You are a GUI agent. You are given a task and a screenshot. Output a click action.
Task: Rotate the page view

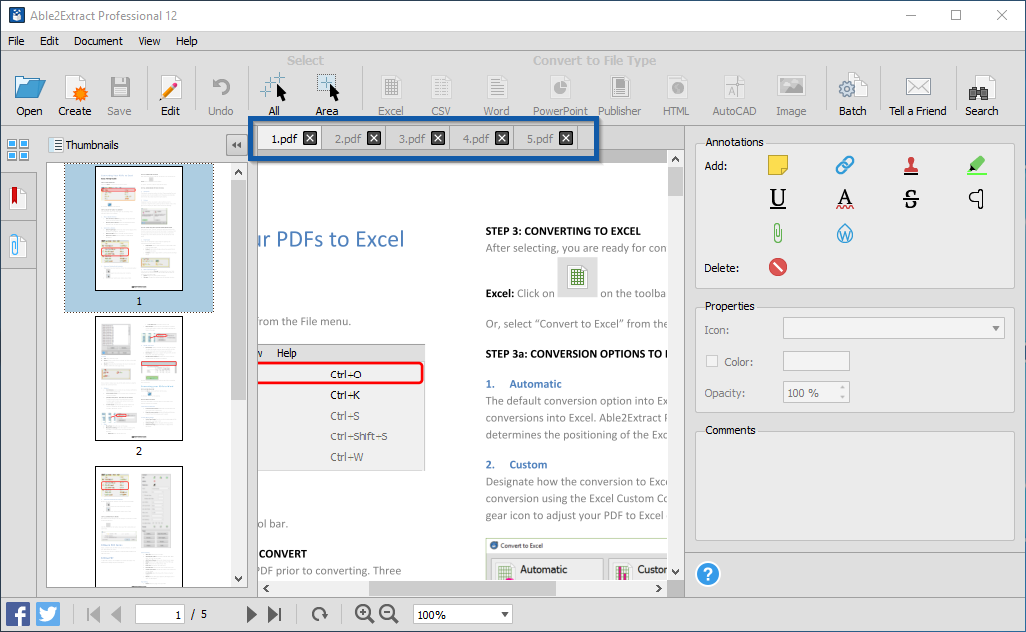pos(319,614)
